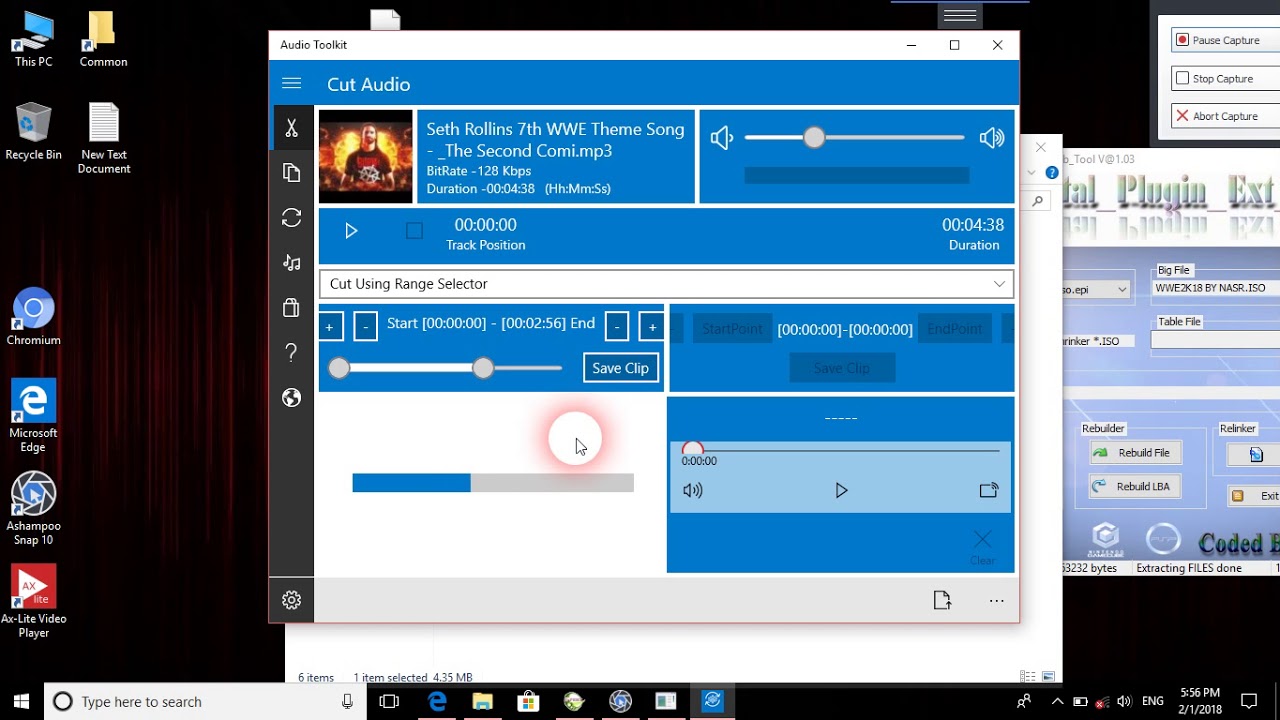Open the globe language sidebar icon
This screenshot has height=720, width=1280.
tap(291, 398)
